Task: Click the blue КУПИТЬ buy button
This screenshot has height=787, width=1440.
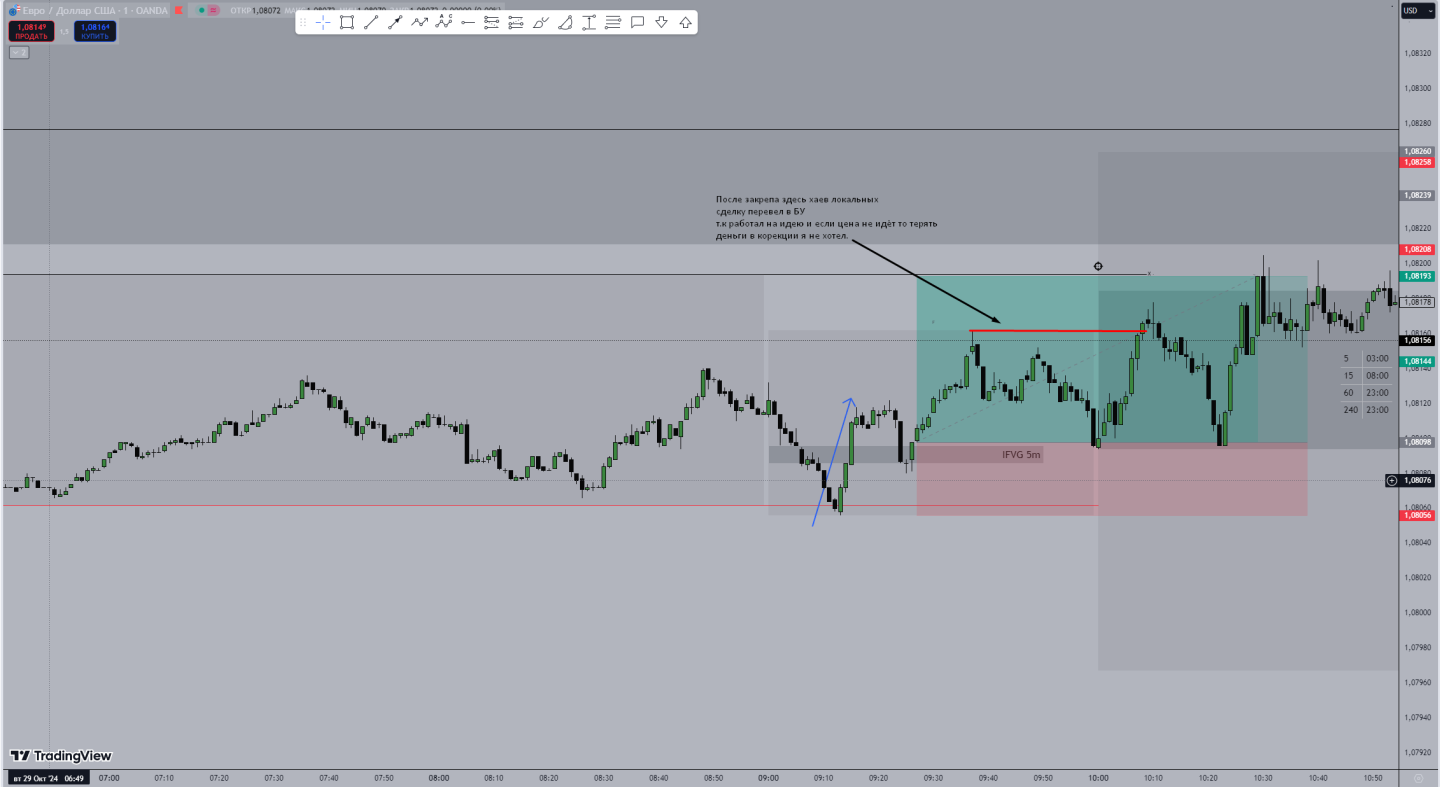Action: tap(95, 32)
